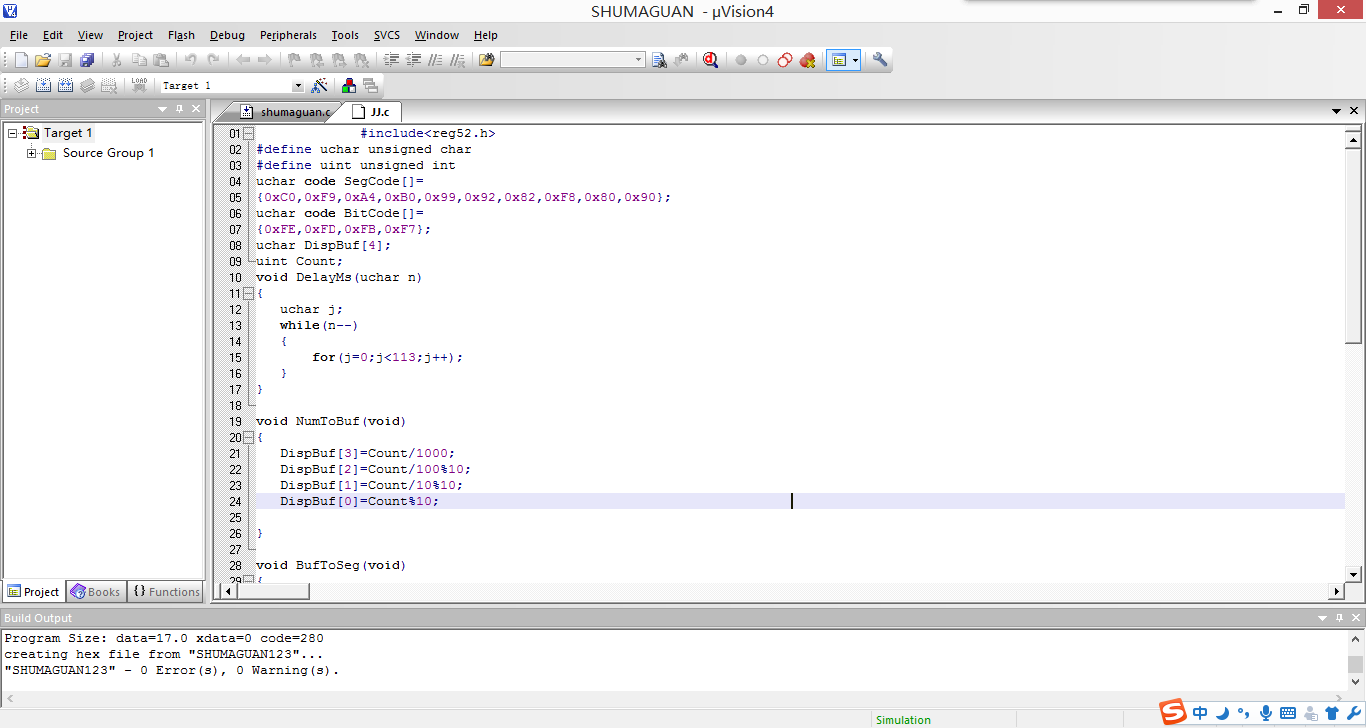Toggle Sogou Chinese input mode
1366x728 pixels.
1200,713
